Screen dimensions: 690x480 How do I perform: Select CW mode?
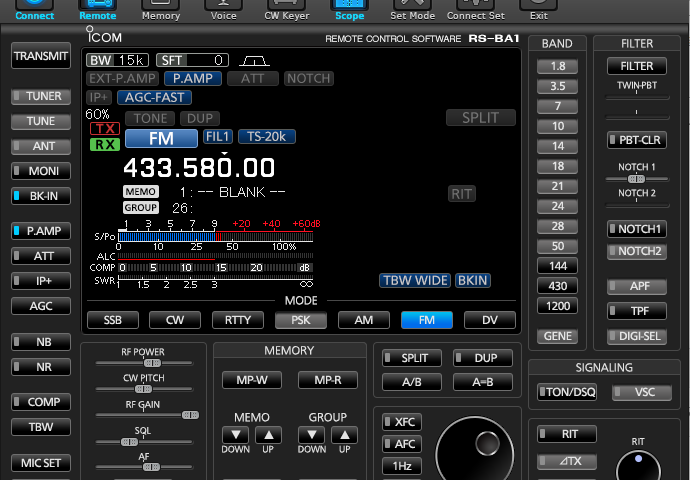[175, 320]
